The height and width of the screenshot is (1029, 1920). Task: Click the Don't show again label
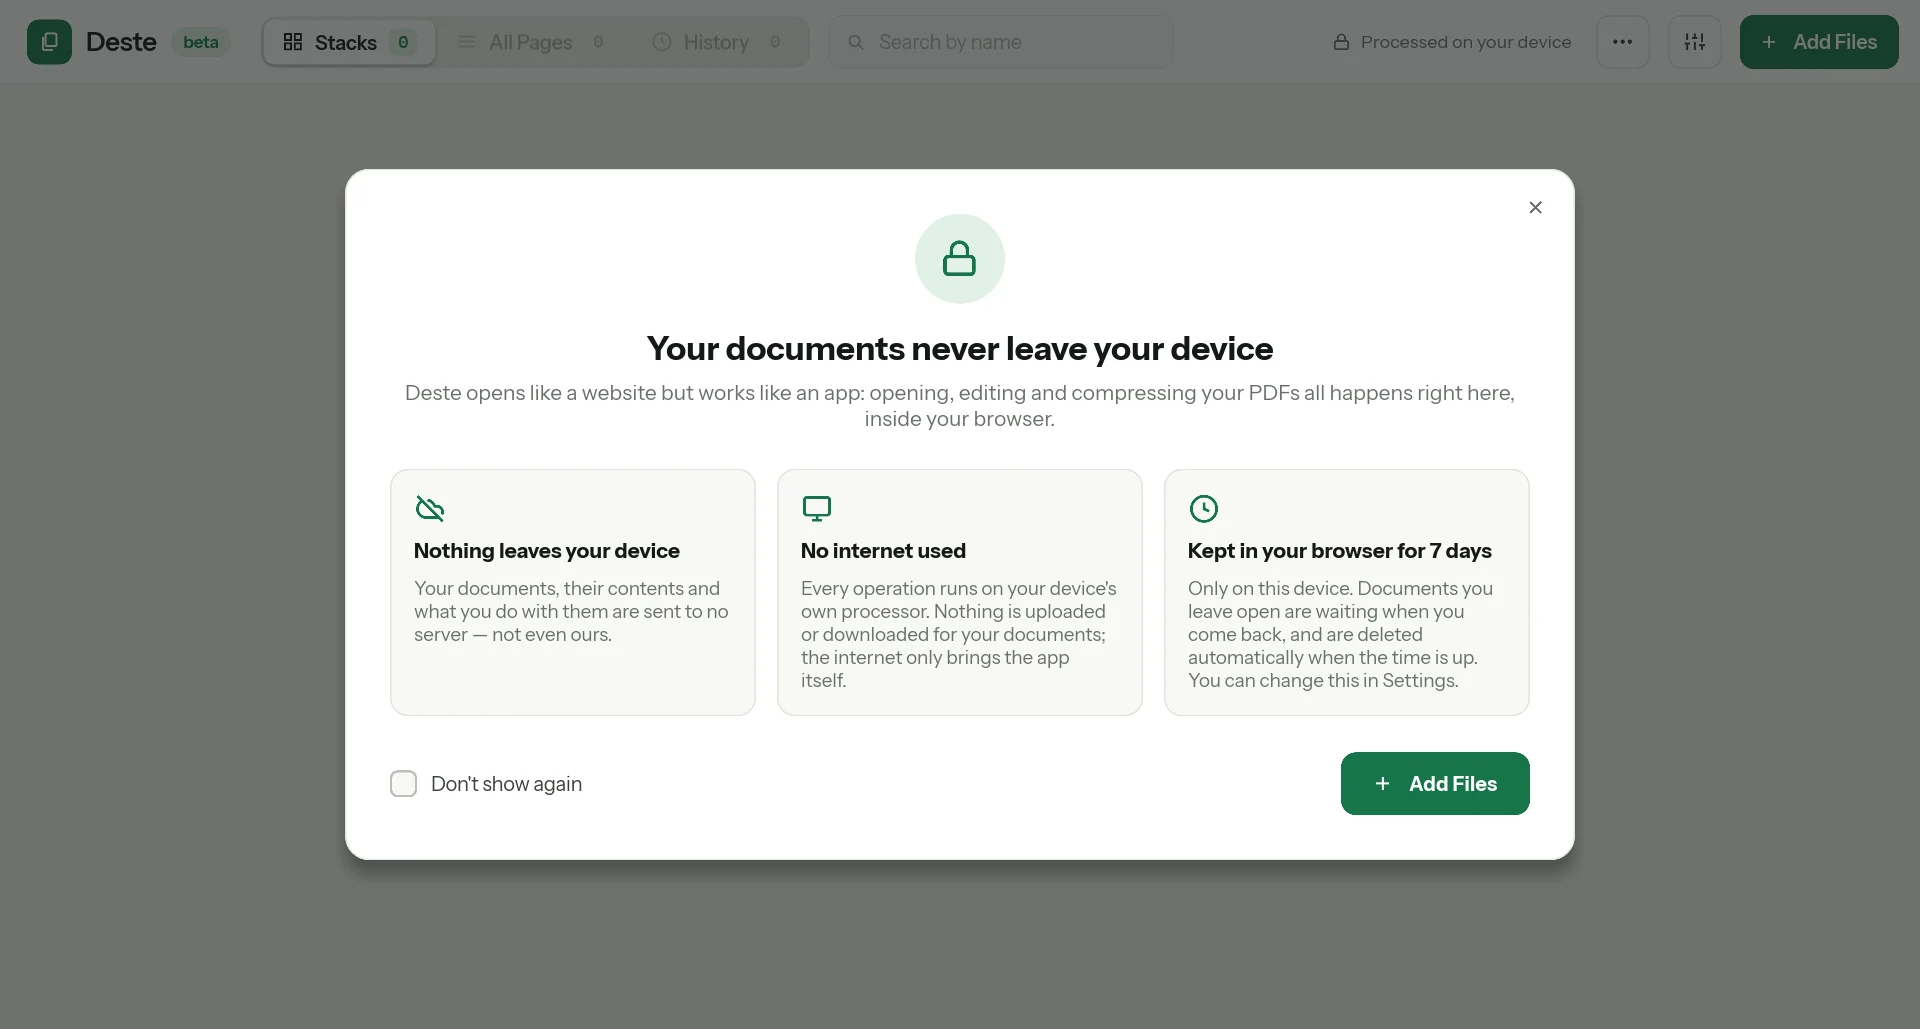point(506,784)
